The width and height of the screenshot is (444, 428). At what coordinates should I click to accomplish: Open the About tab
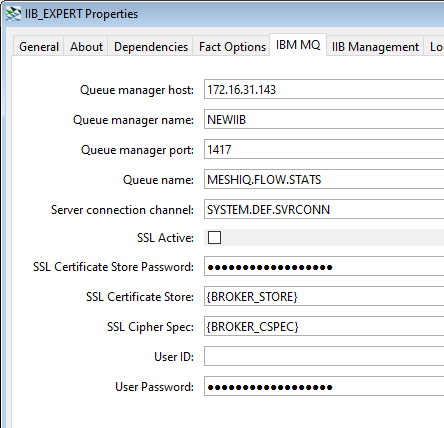pyautogui.click(x=86, y=47)
